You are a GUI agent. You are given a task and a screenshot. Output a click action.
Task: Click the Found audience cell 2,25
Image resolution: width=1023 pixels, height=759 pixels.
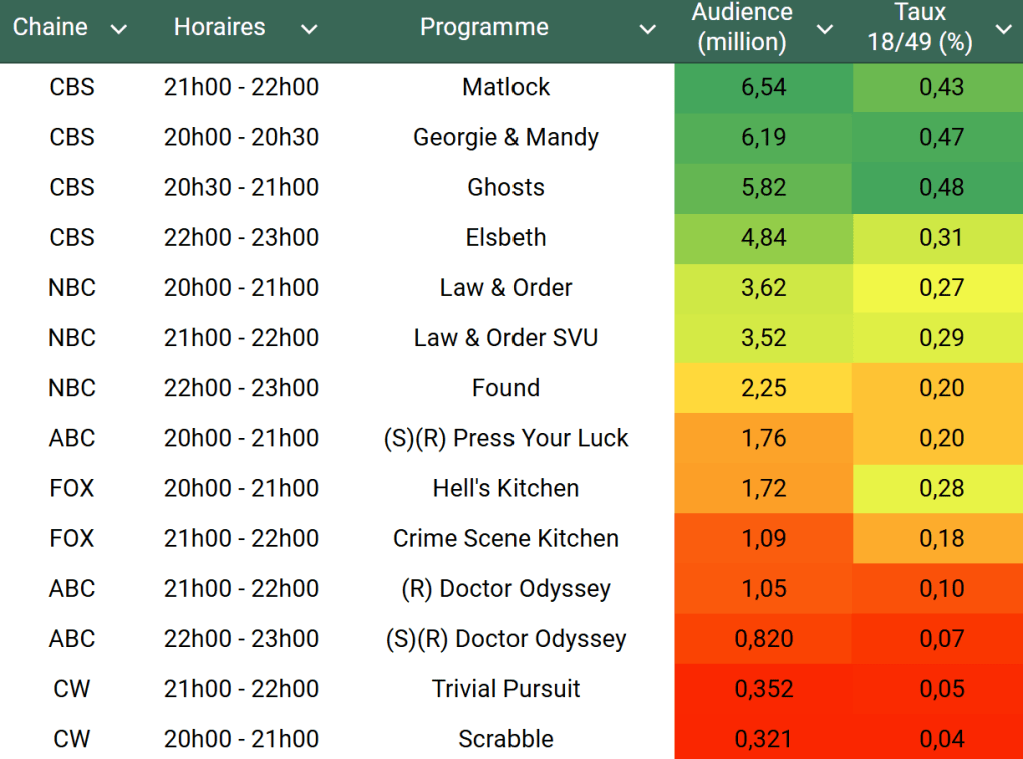[x=764, y=388]
